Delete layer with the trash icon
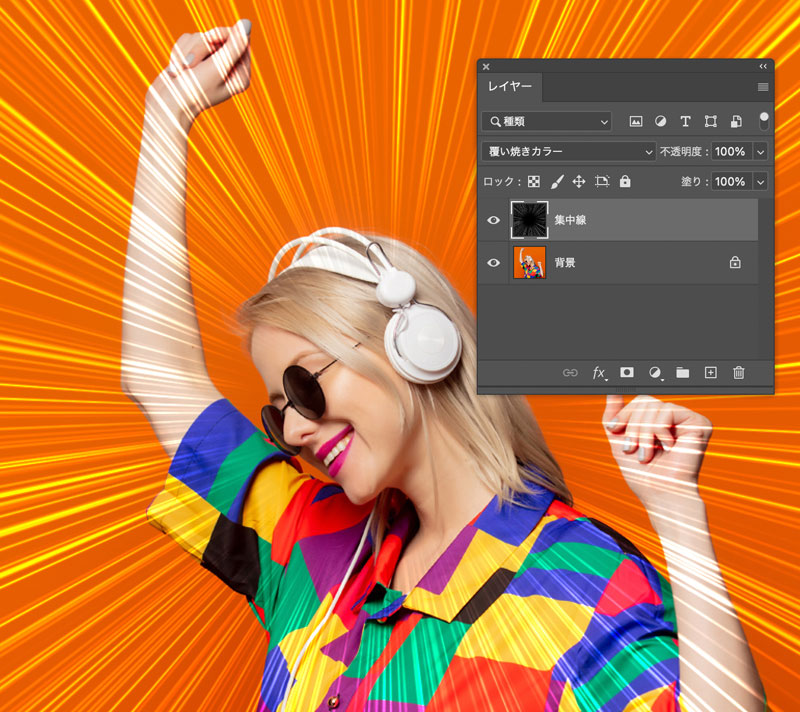800x712 pixels. coord(738,372)
